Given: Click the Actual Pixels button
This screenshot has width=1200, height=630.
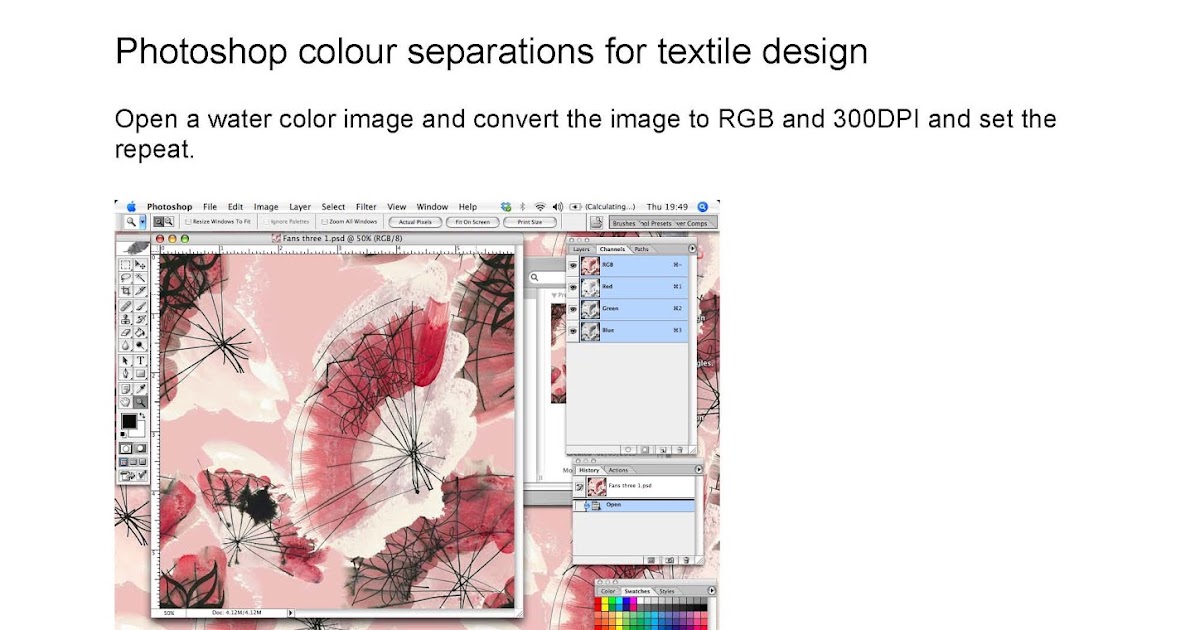Looking at the screenshot, I should click(415, 222).
